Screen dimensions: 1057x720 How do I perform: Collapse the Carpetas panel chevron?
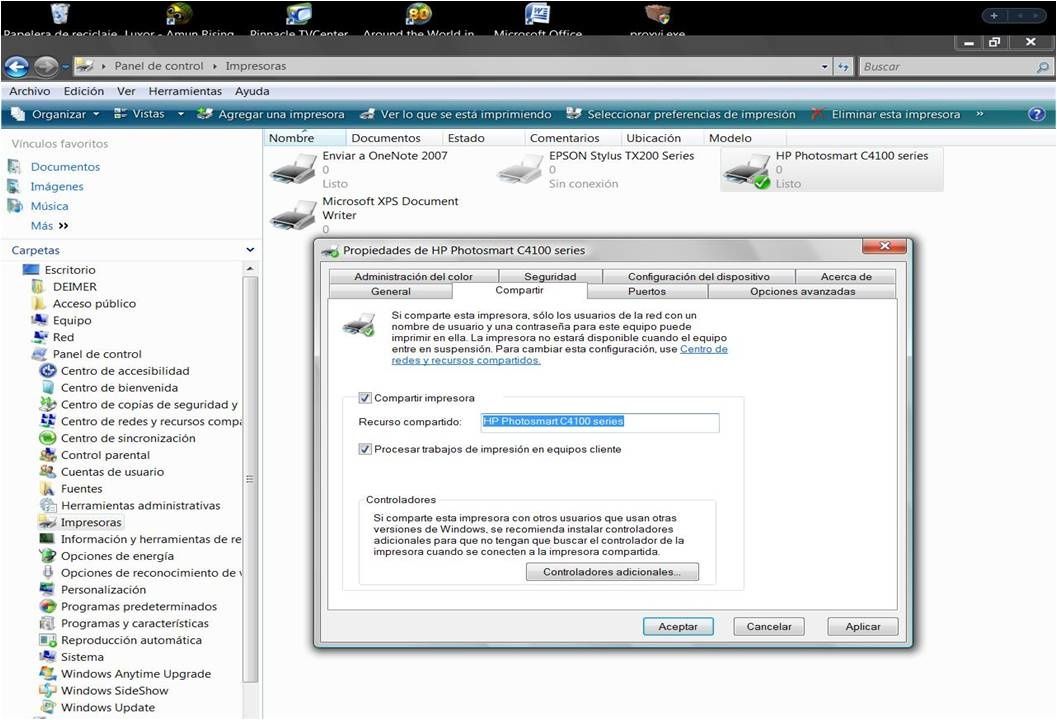[x=250, y=250]
